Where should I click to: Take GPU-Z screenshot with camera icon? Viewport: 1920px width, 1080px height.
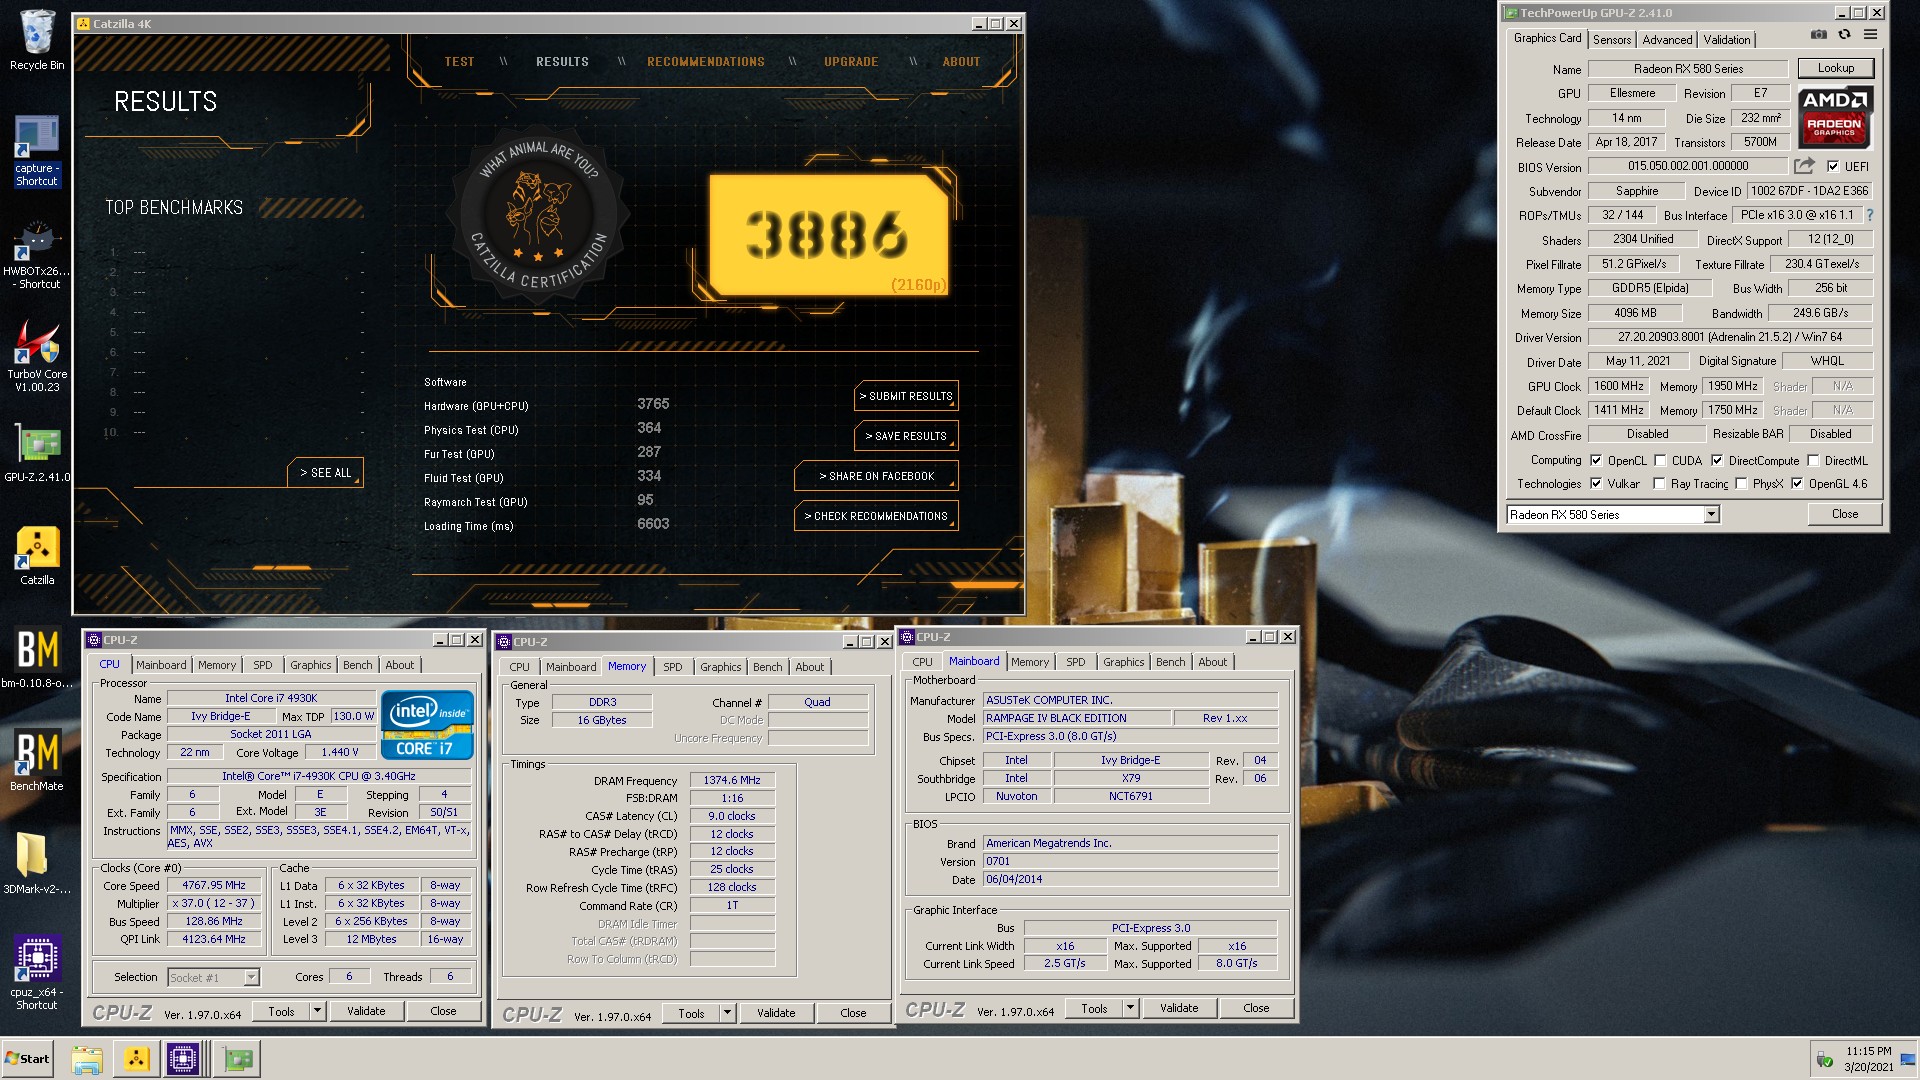1818,35
